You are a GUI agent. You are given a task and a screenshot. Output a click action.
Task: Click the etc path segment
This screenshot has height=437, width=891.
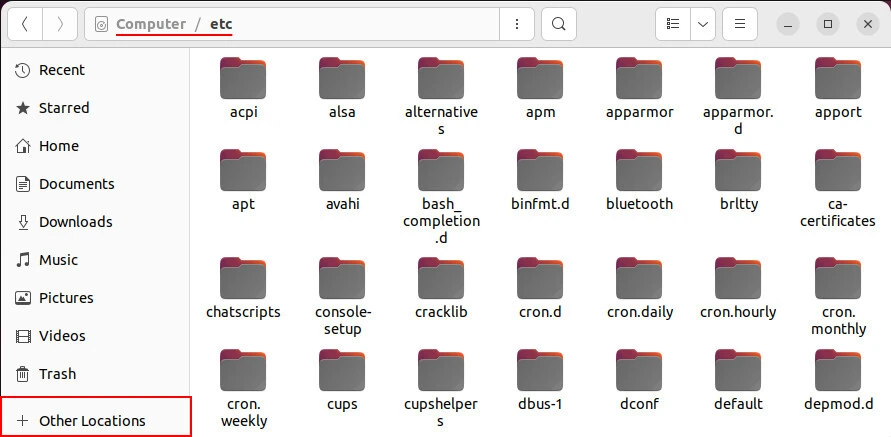221,24
